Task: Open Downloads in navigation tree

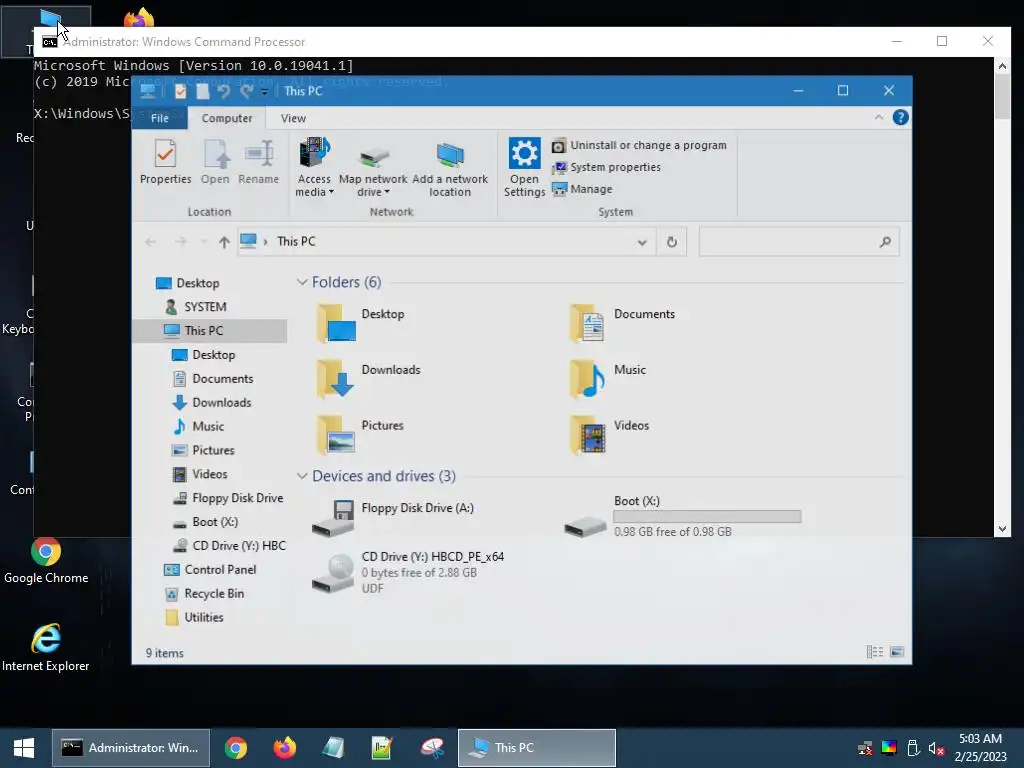Action: click(212, 402)
